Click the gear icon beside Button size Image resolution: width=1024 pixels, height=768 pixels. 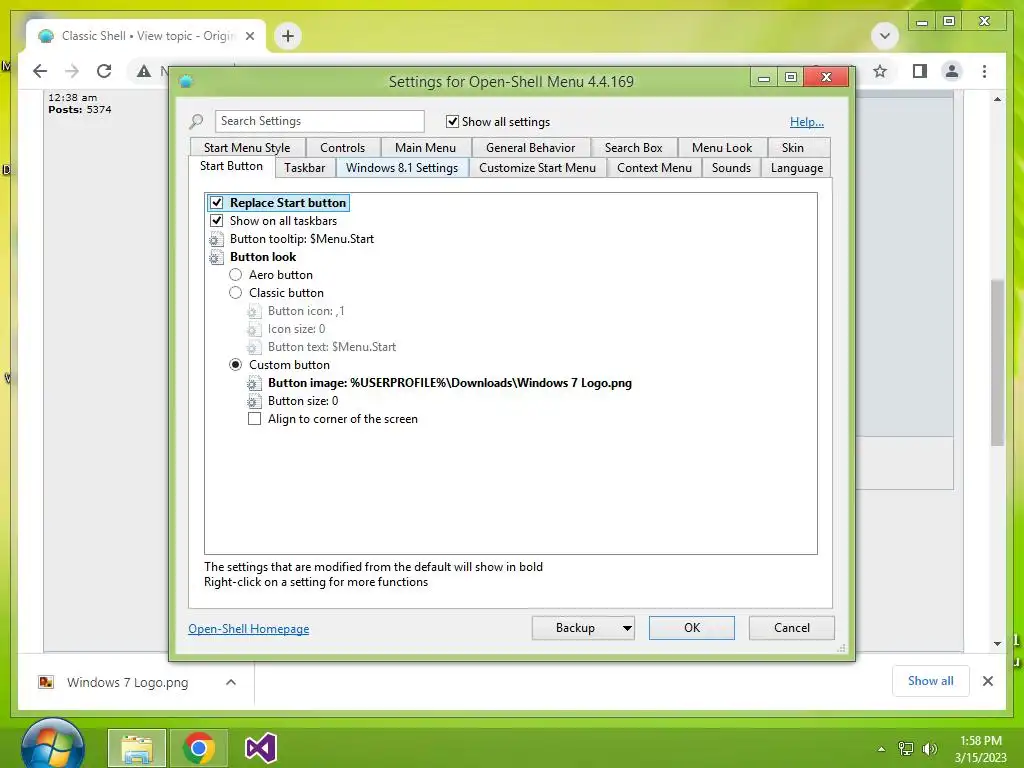click(254, 401)
